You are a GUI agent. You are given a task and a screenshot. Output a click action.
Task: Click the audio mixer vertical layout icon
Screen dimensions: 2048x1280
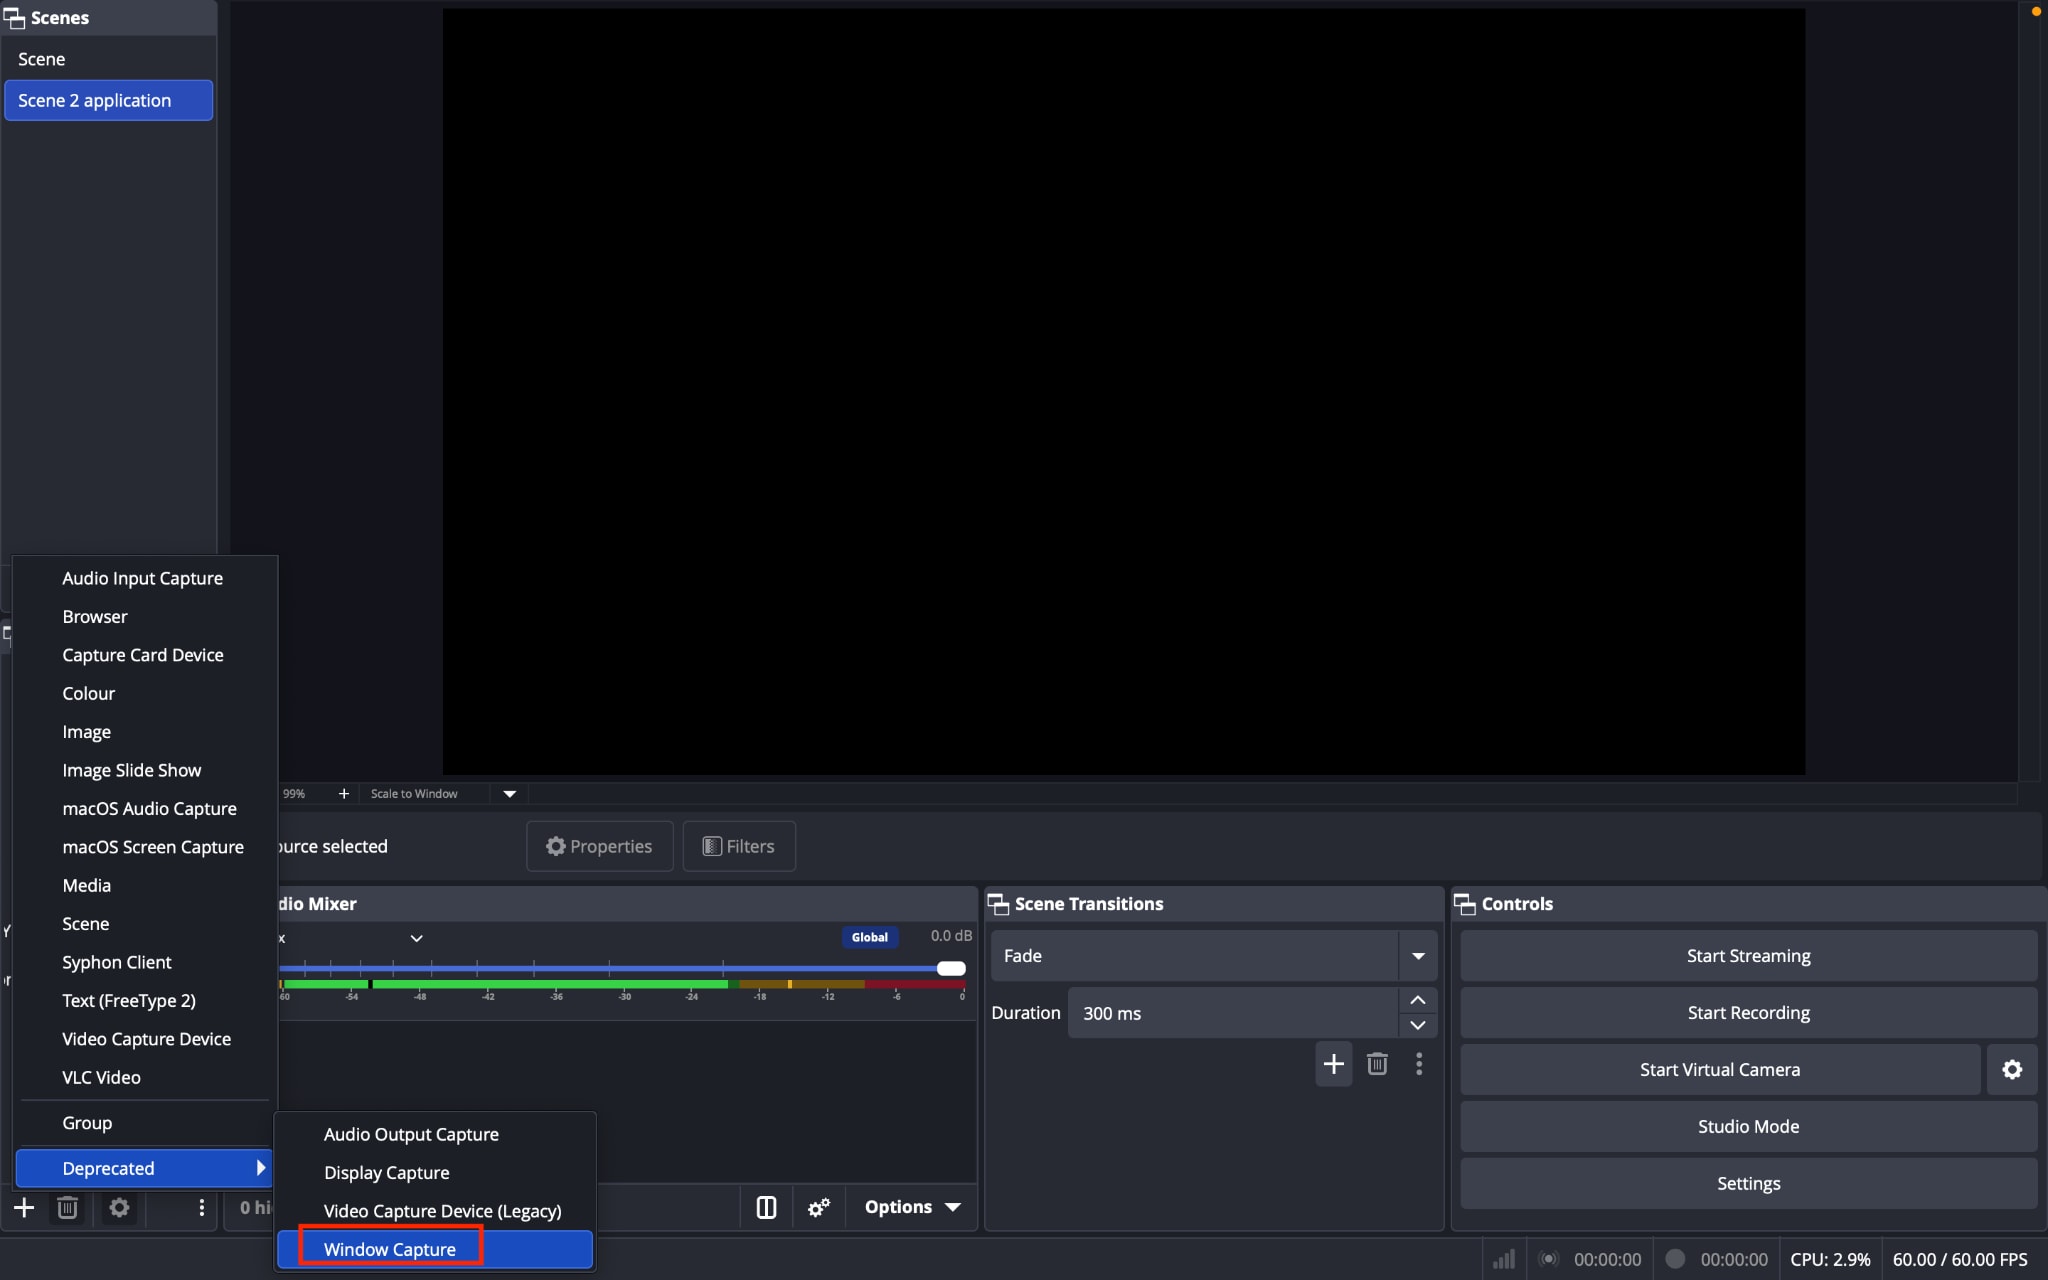coord(766,1207)
